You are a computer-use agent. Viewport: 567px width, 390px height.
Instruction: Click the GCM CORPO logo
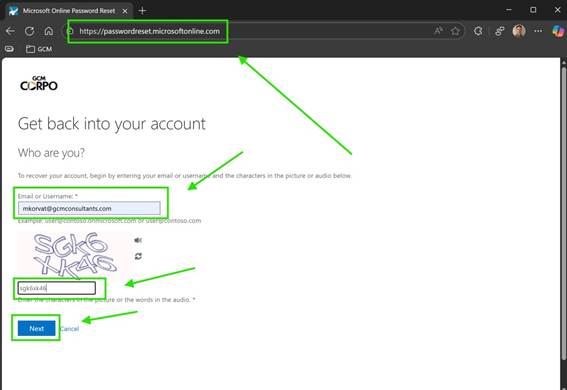pos(39,83)
